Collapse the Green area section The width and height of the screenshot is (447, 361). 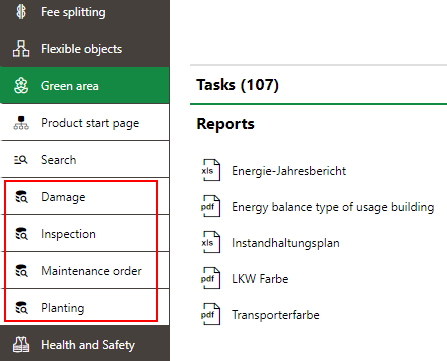coord(85,85)
